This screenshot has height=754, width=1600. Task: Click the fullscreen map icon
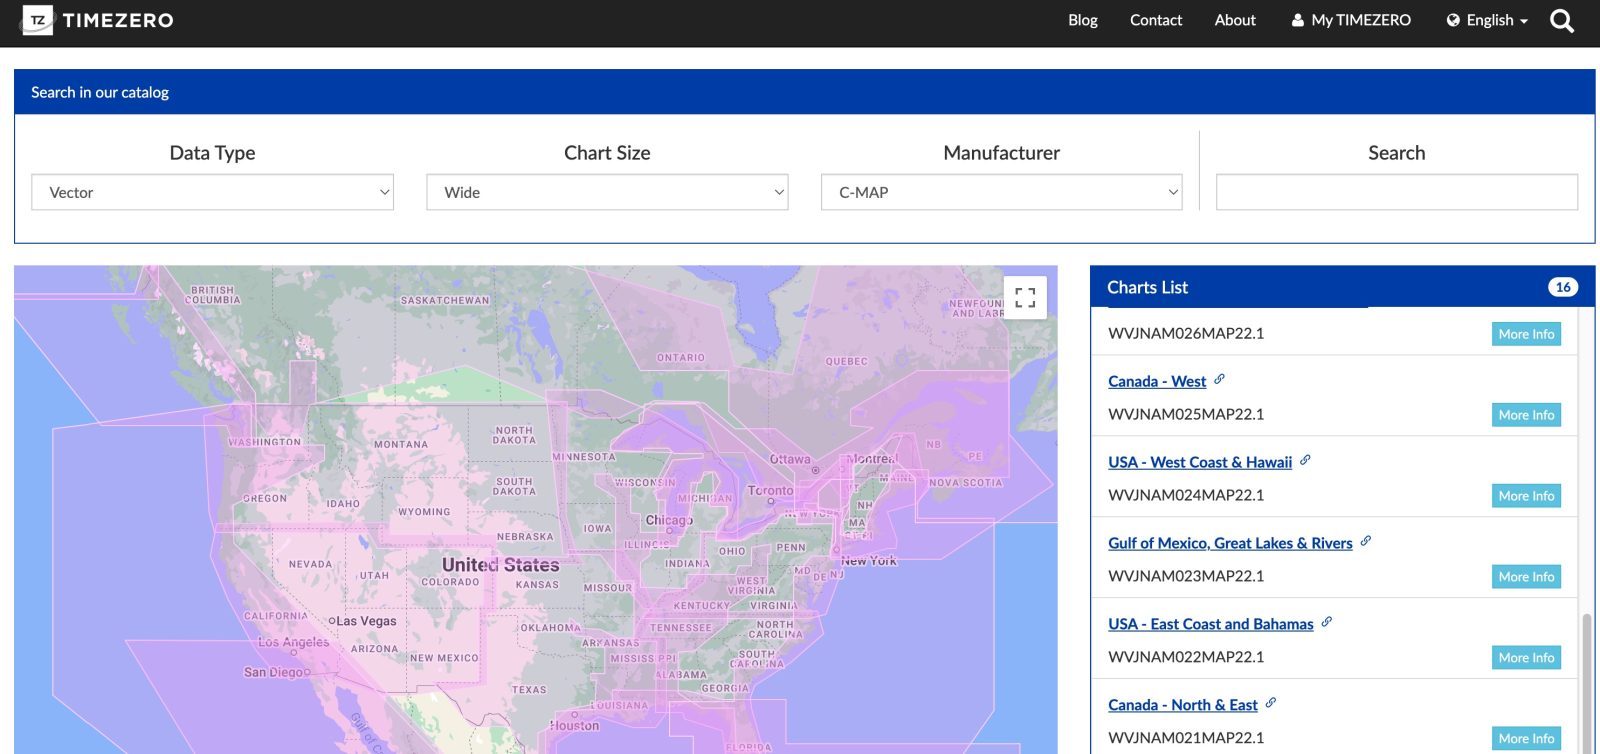coord(1025,297)
